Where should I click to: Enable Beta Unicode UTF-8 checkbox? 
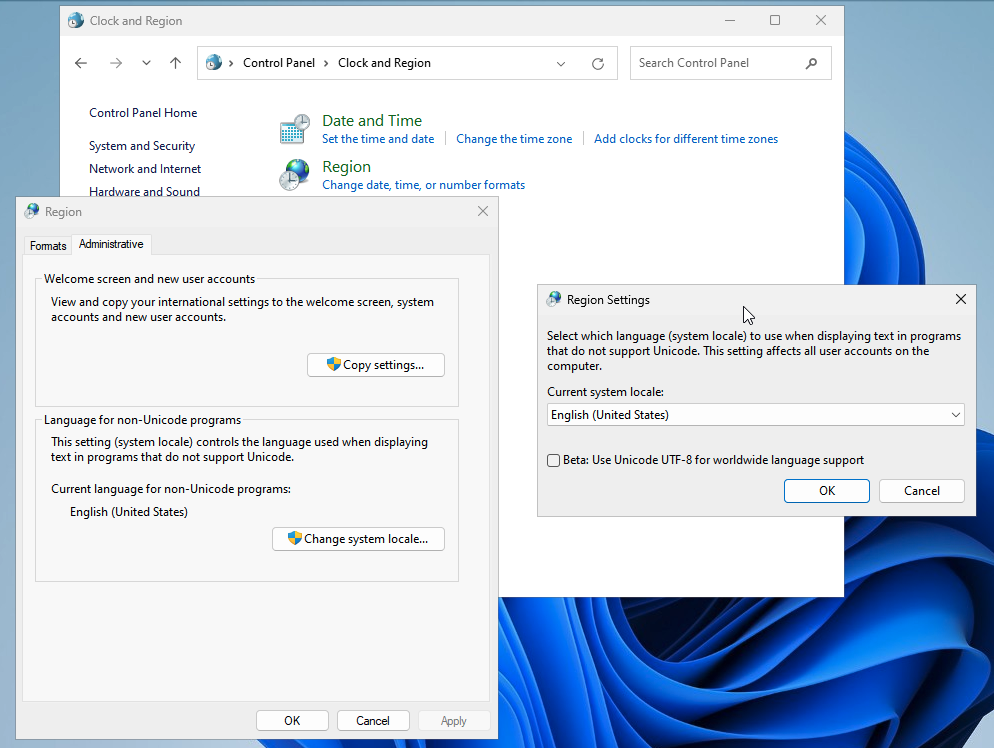[x=554, y=460]
